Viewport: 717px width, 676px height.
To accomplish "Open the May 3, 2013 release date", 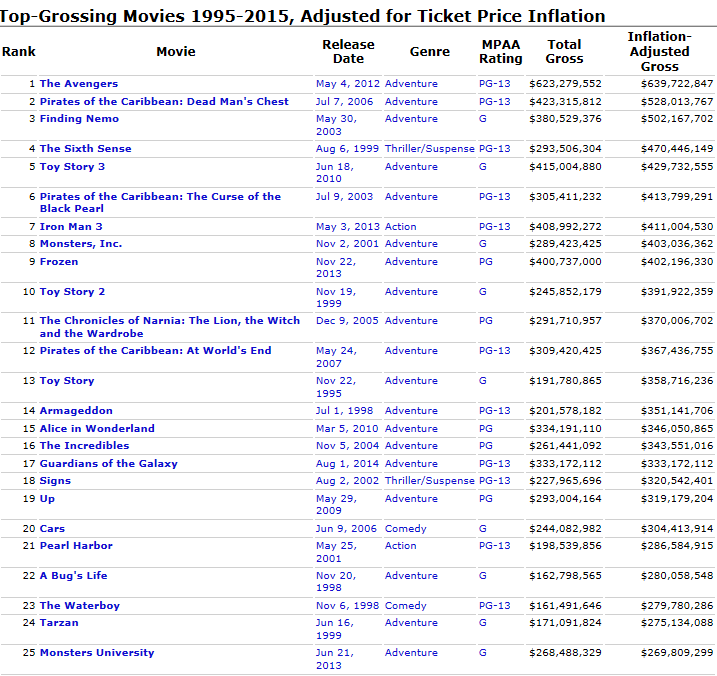I will click(348, 227).
